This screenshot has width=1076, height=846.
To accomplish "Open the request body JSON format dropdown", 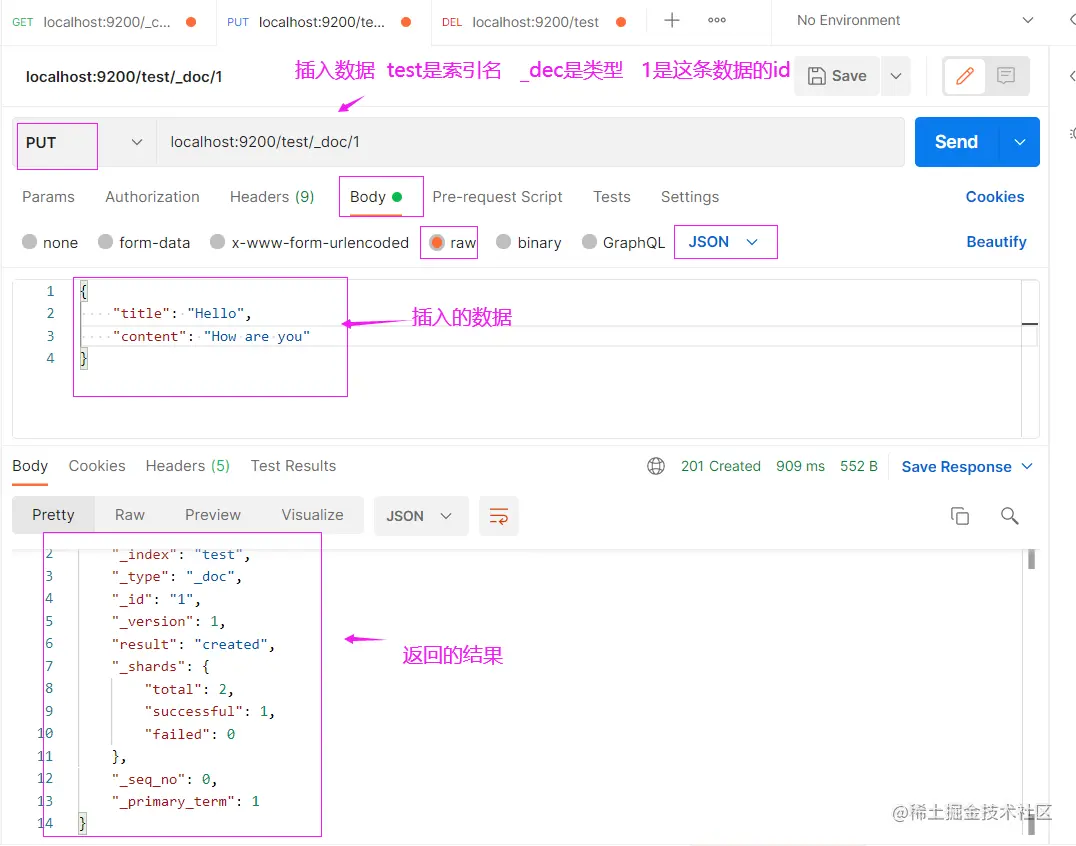I will 725,242.
